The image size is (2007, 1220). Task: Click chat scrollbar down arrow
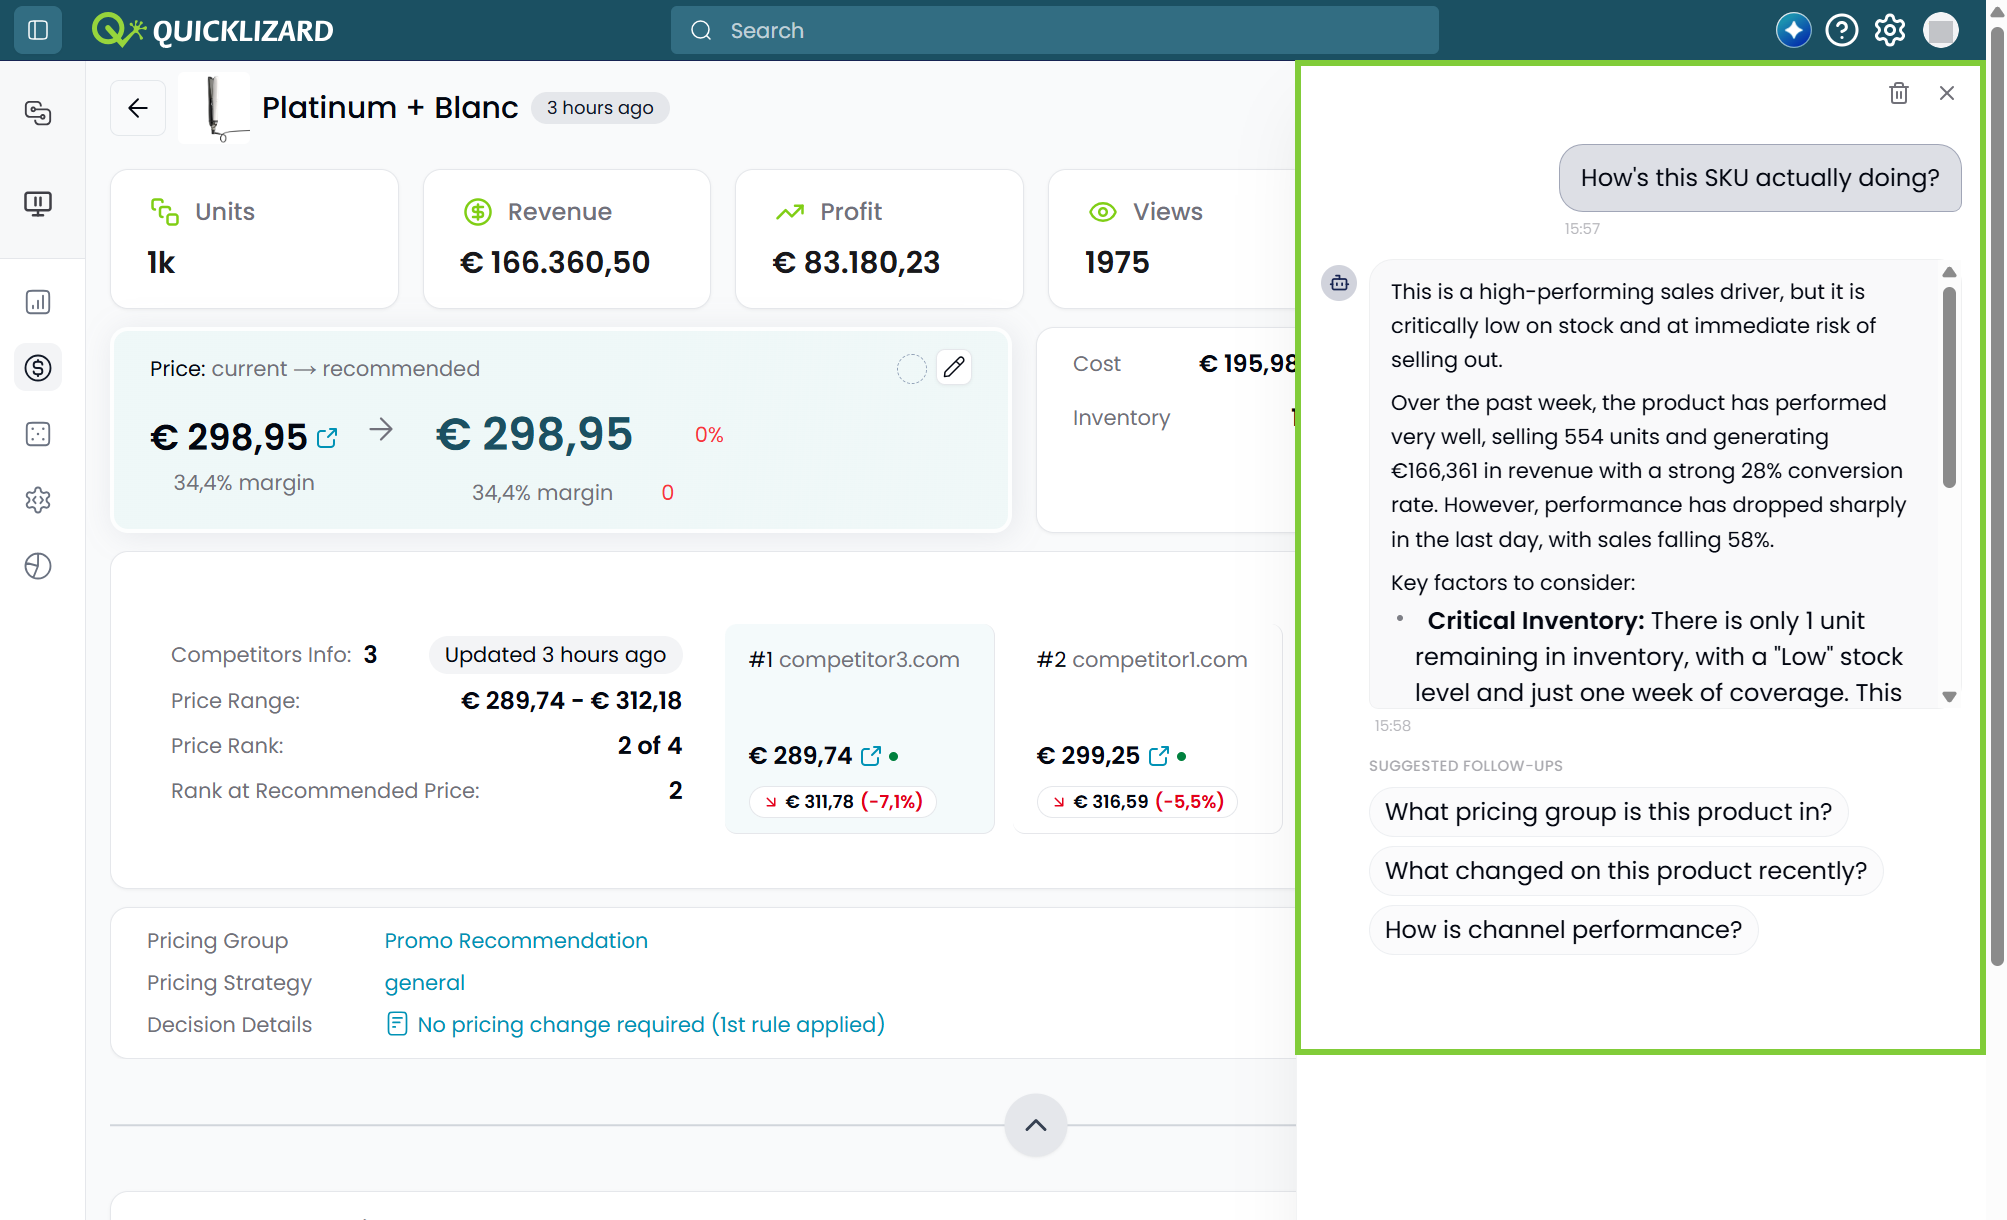pos(1949,697)
